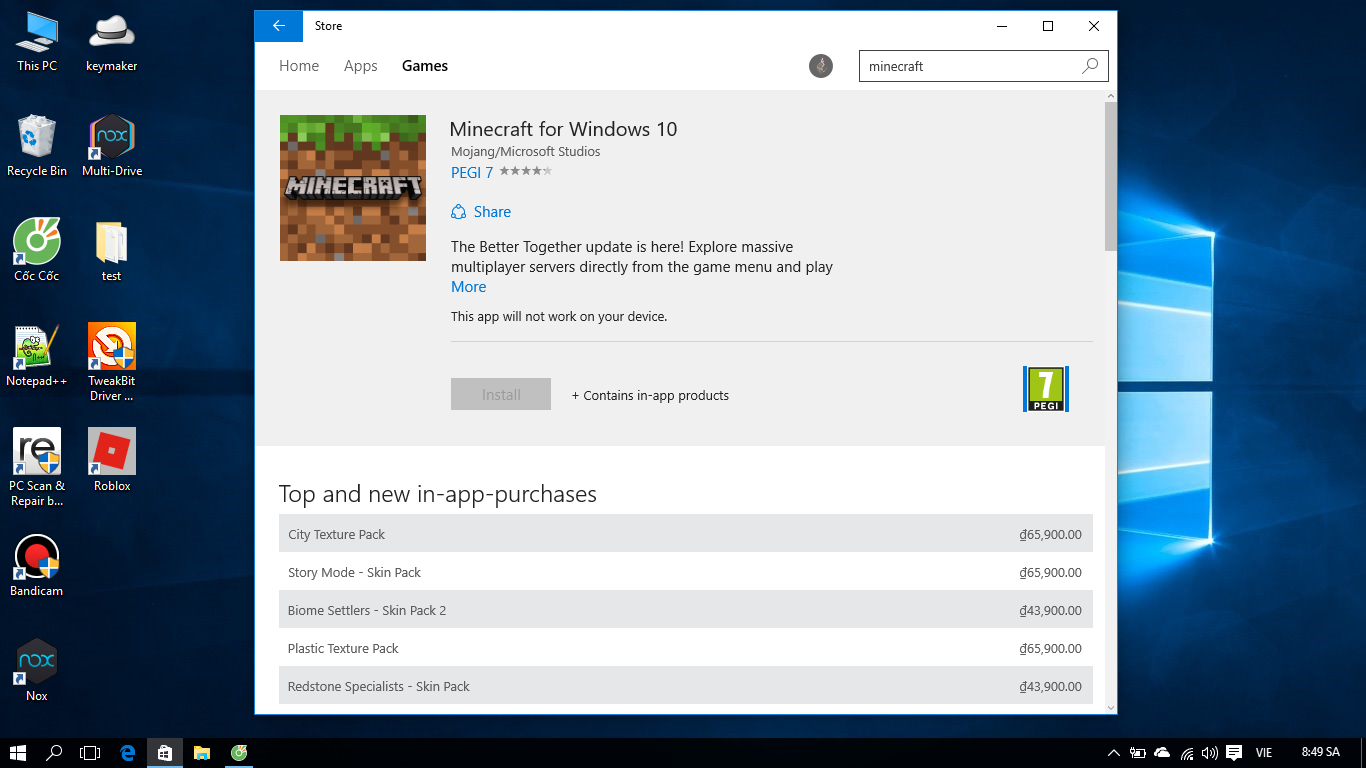Select the Games tab

[x=425, y=66]
